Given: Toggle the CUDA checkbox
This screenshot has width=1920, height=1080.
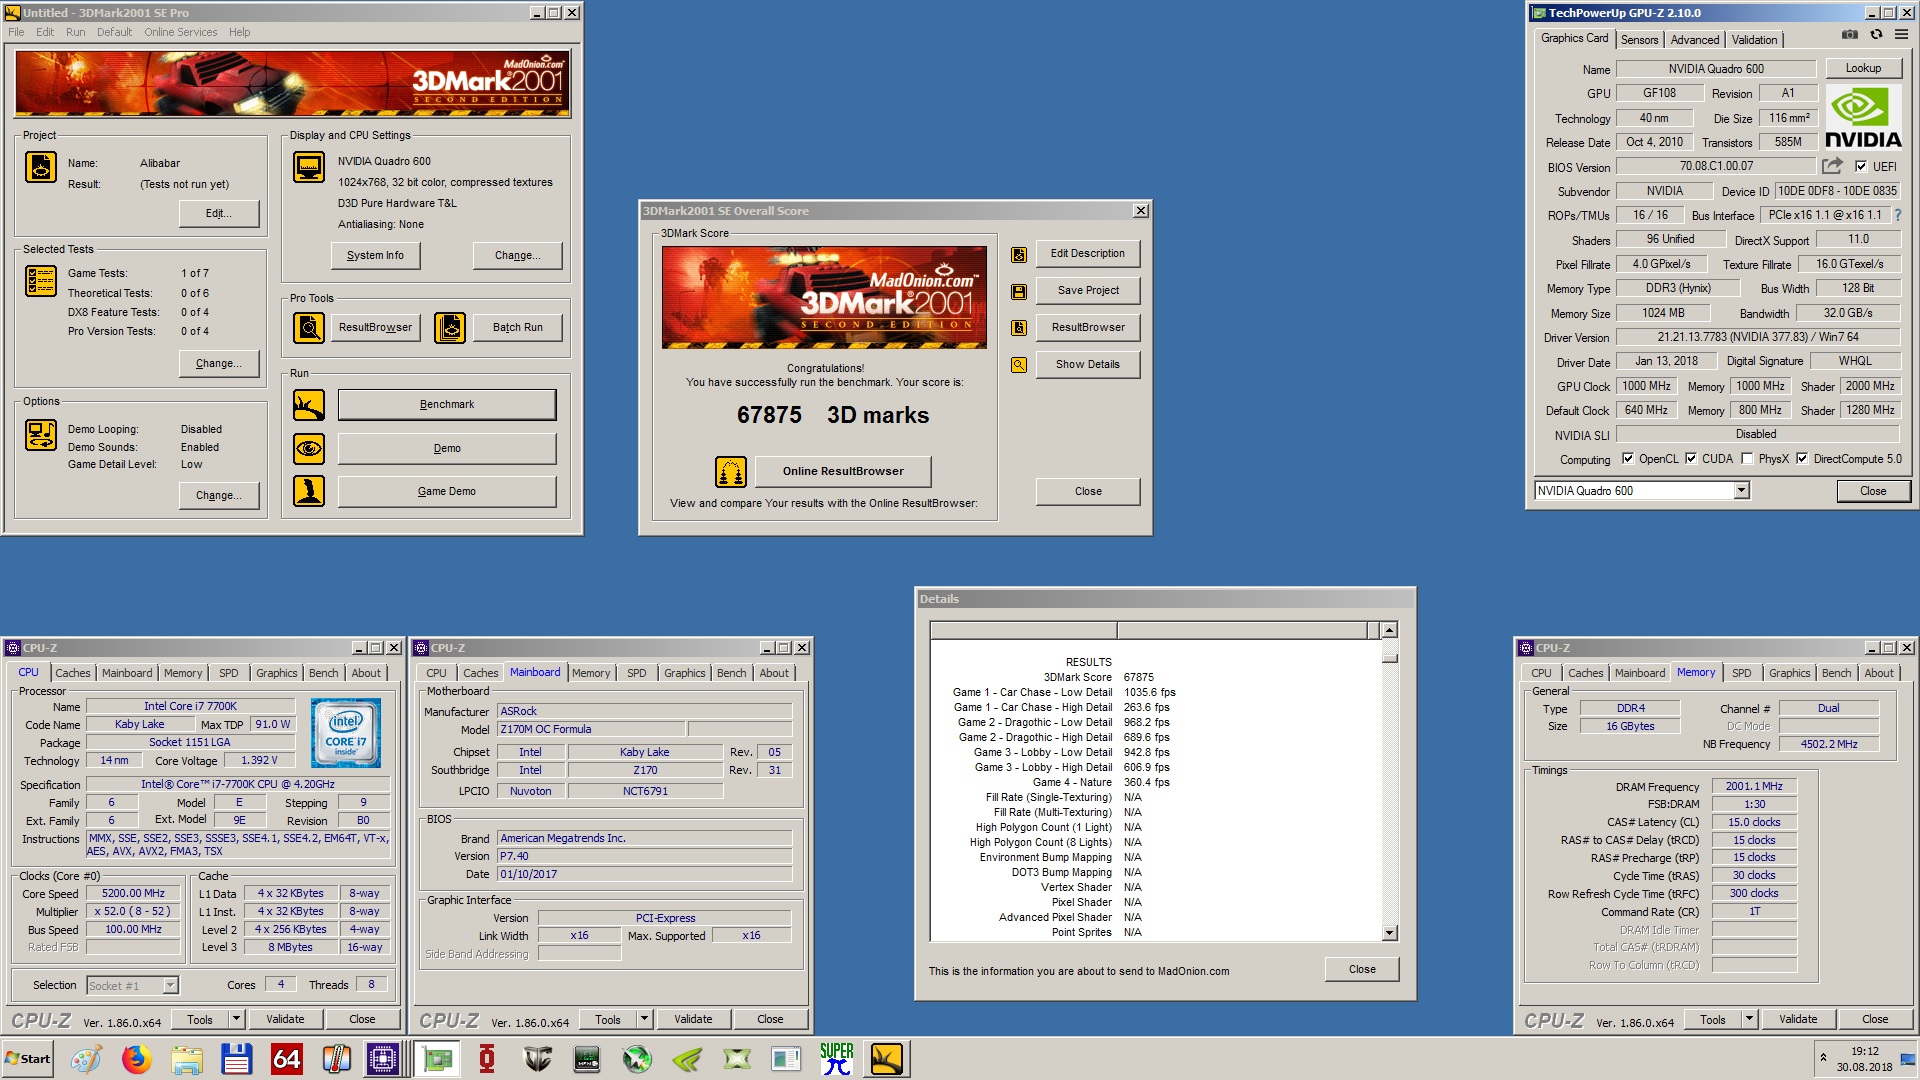Looking at the screenshot, I should [x=1691, y=459].
